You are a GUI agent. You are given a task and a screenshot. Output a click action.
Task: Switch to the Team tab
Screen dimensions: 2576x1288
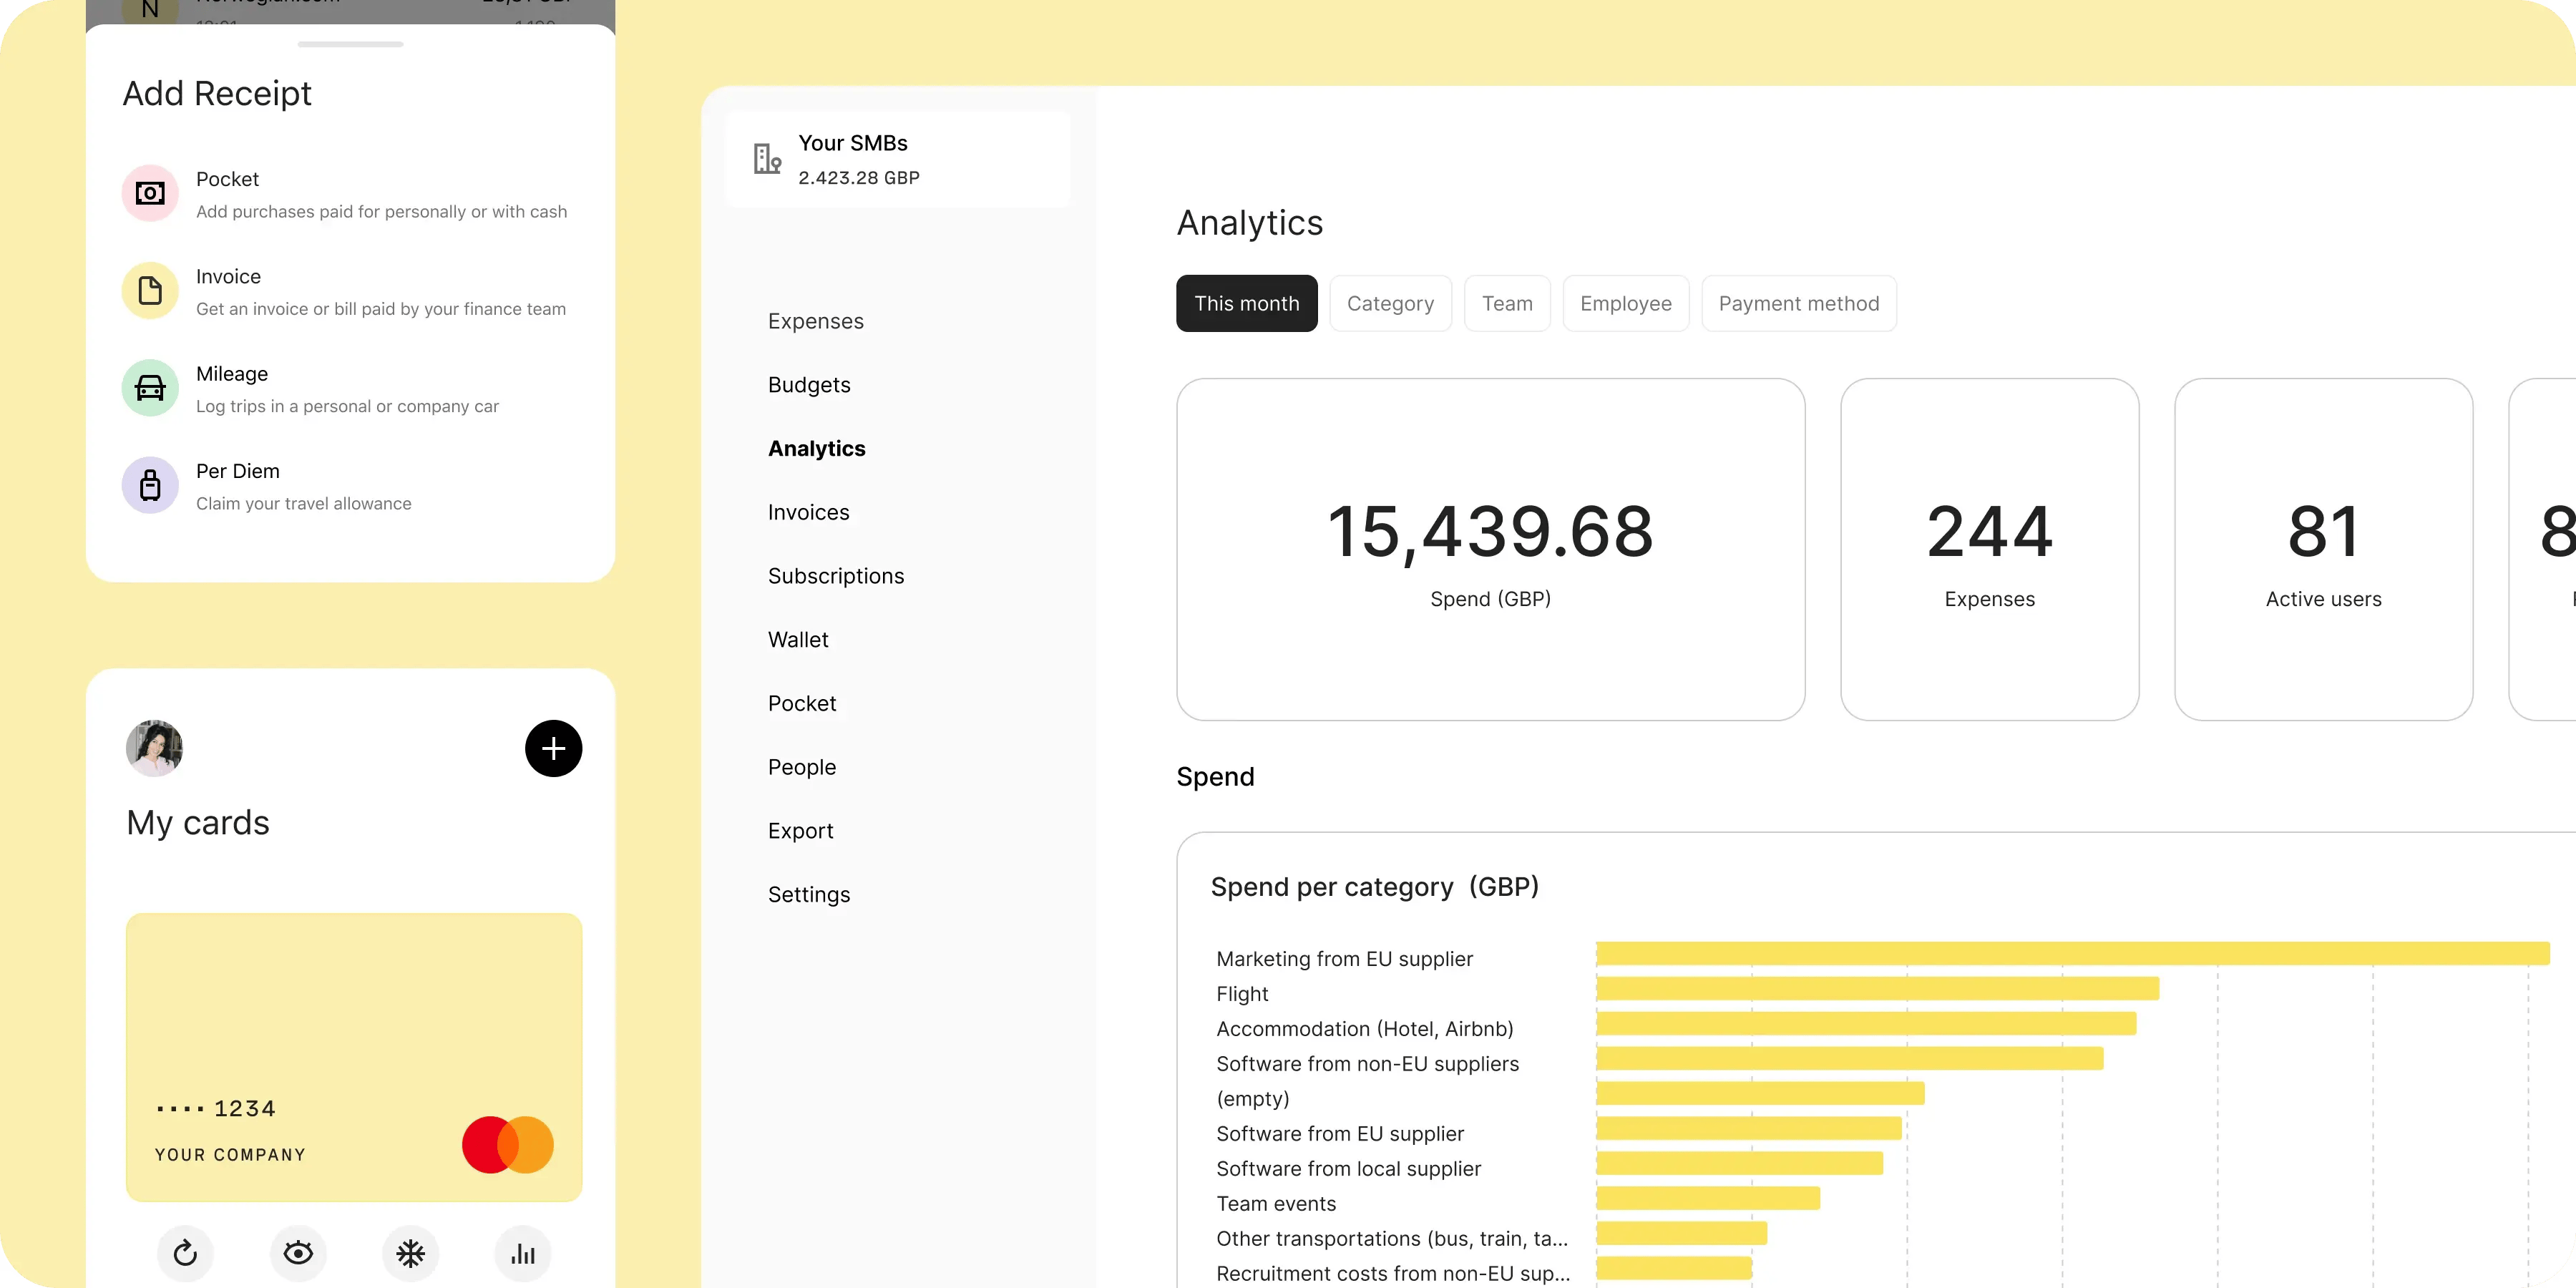click(x=1507, y=303)
